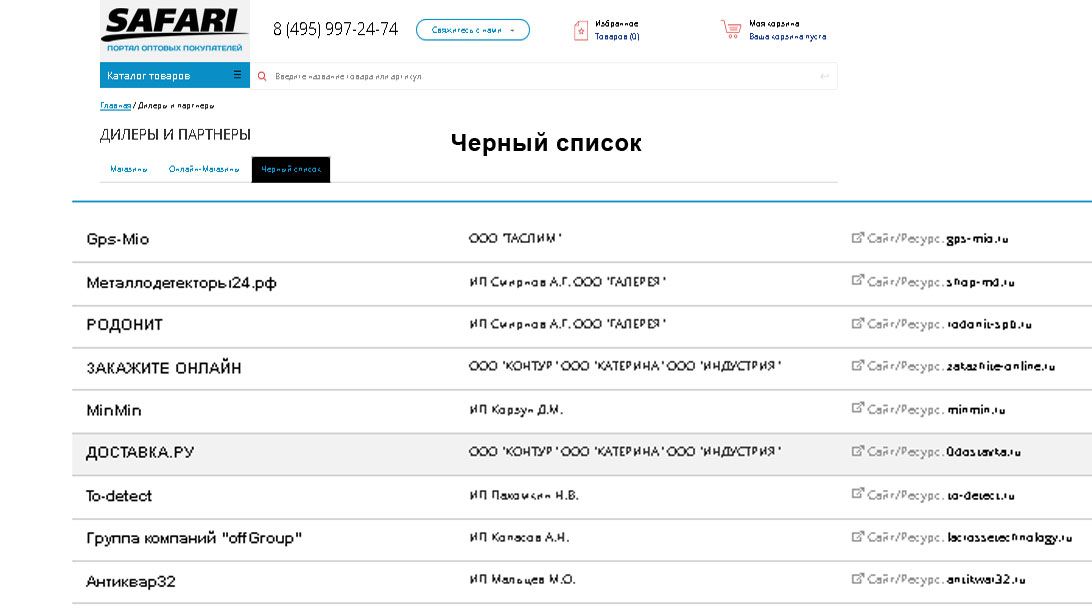
Task: Open the Связаться с нами dropdown
Action: [x=471, y=29]
